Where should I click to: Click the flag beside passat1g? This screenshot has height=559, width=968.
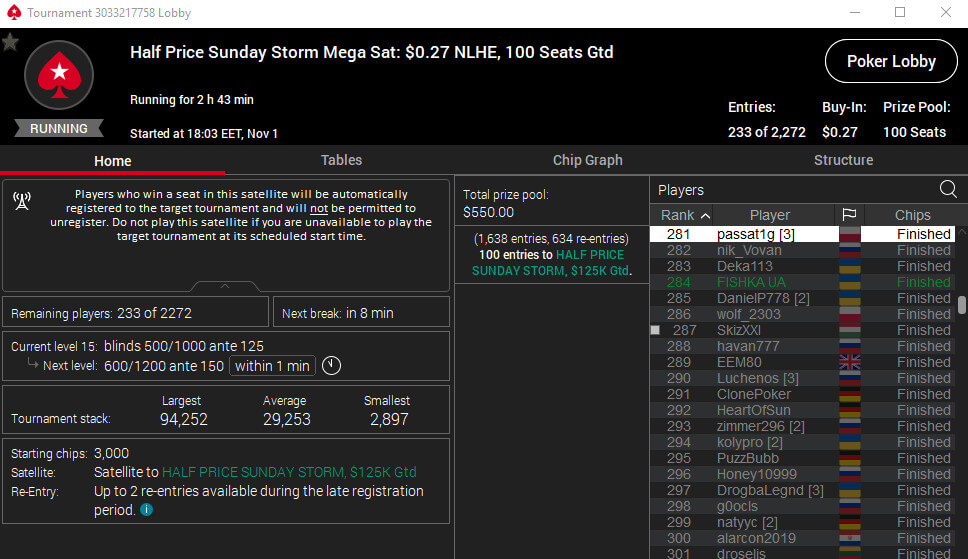click(x=849, y=234)
